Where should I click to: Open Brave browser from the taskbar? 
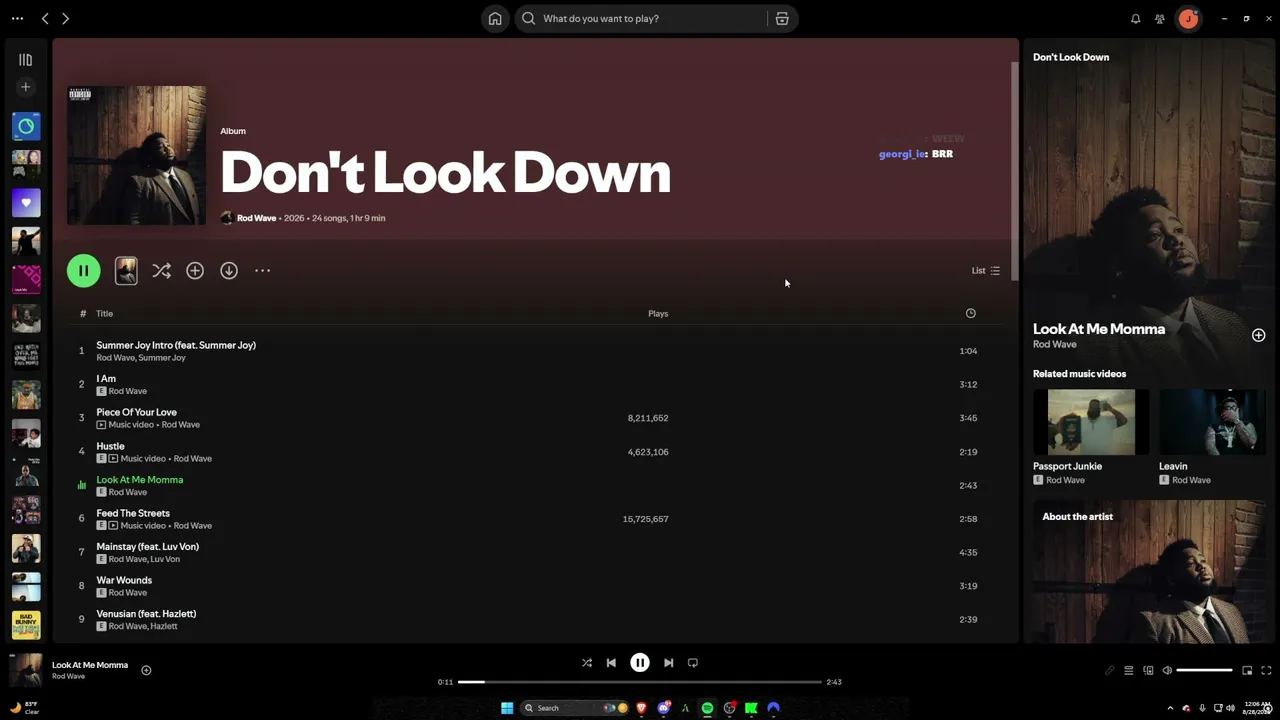coord(641,708)
